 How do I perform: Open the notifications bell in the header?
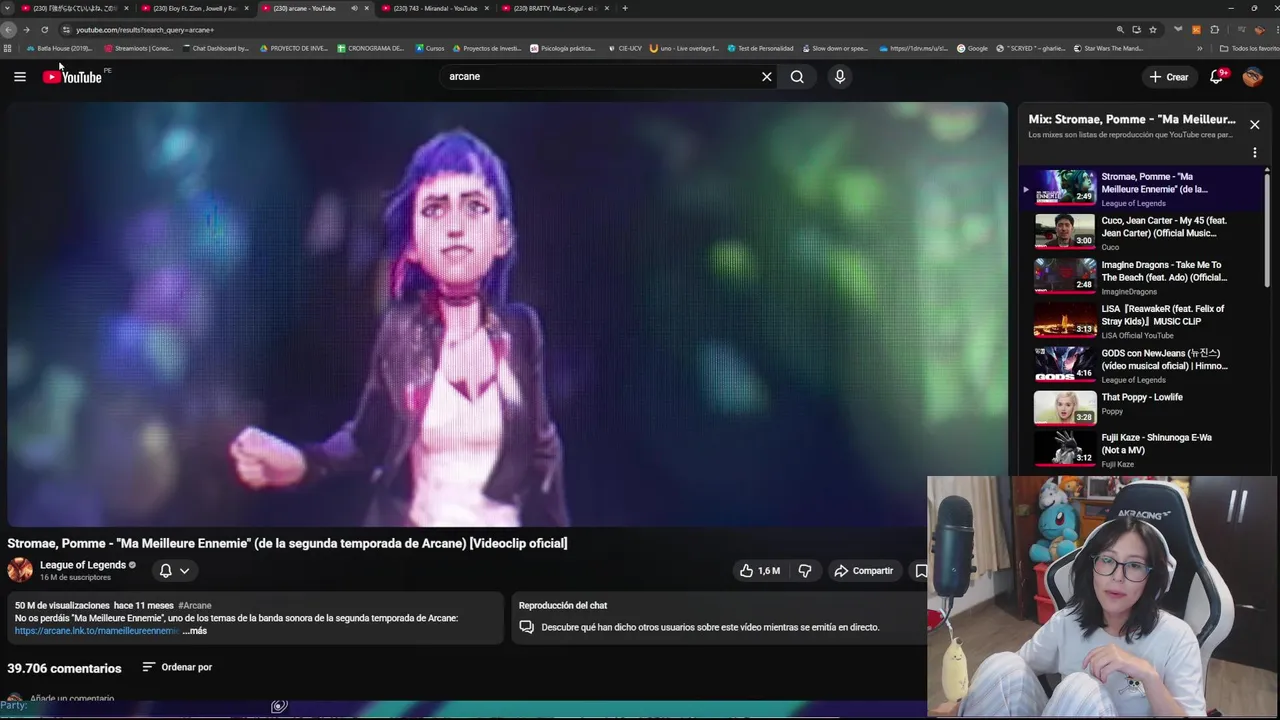pos(1217,76)
